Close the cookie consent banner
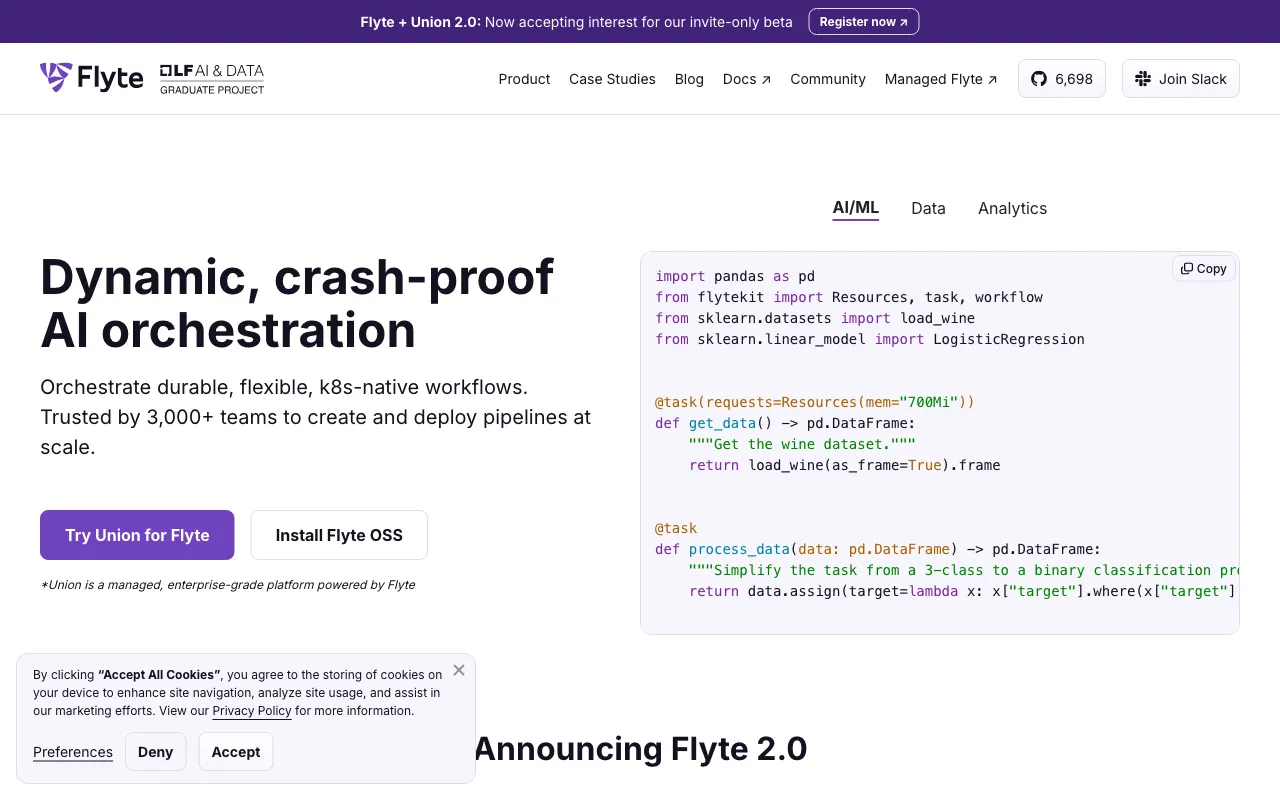This screenshot has height=800, width=1280. pyautogui.click(x=459, y=670)
